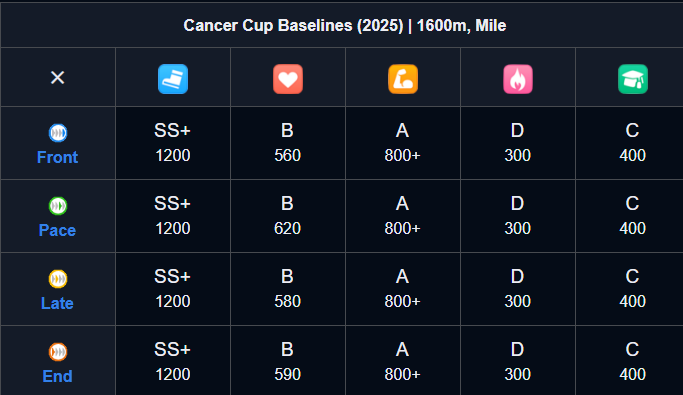
Task: Click the orange flexed arm Power icon
Action: click(x=403, y=79)
